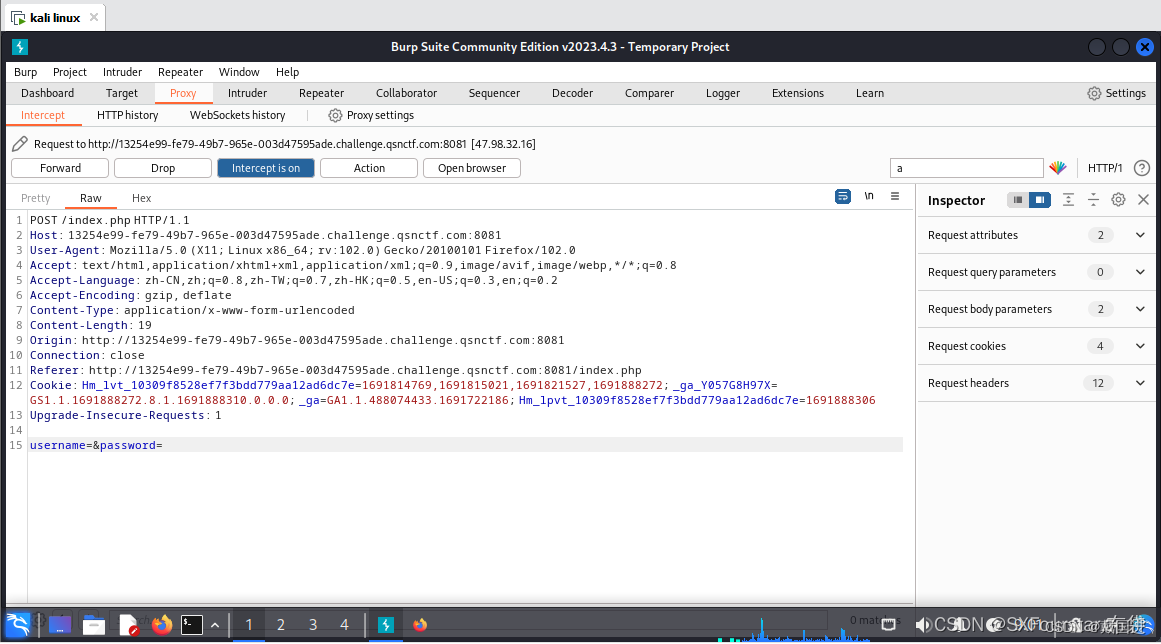Switch to the Intruder tool tab
The width and height of the screenshot is (1161, 644).
coord(247,93)
